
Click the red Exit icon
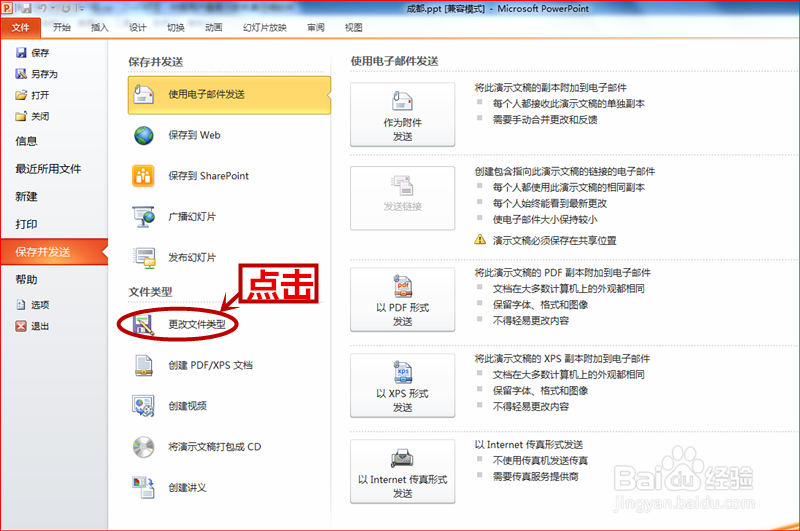click(x=21, y=326)
